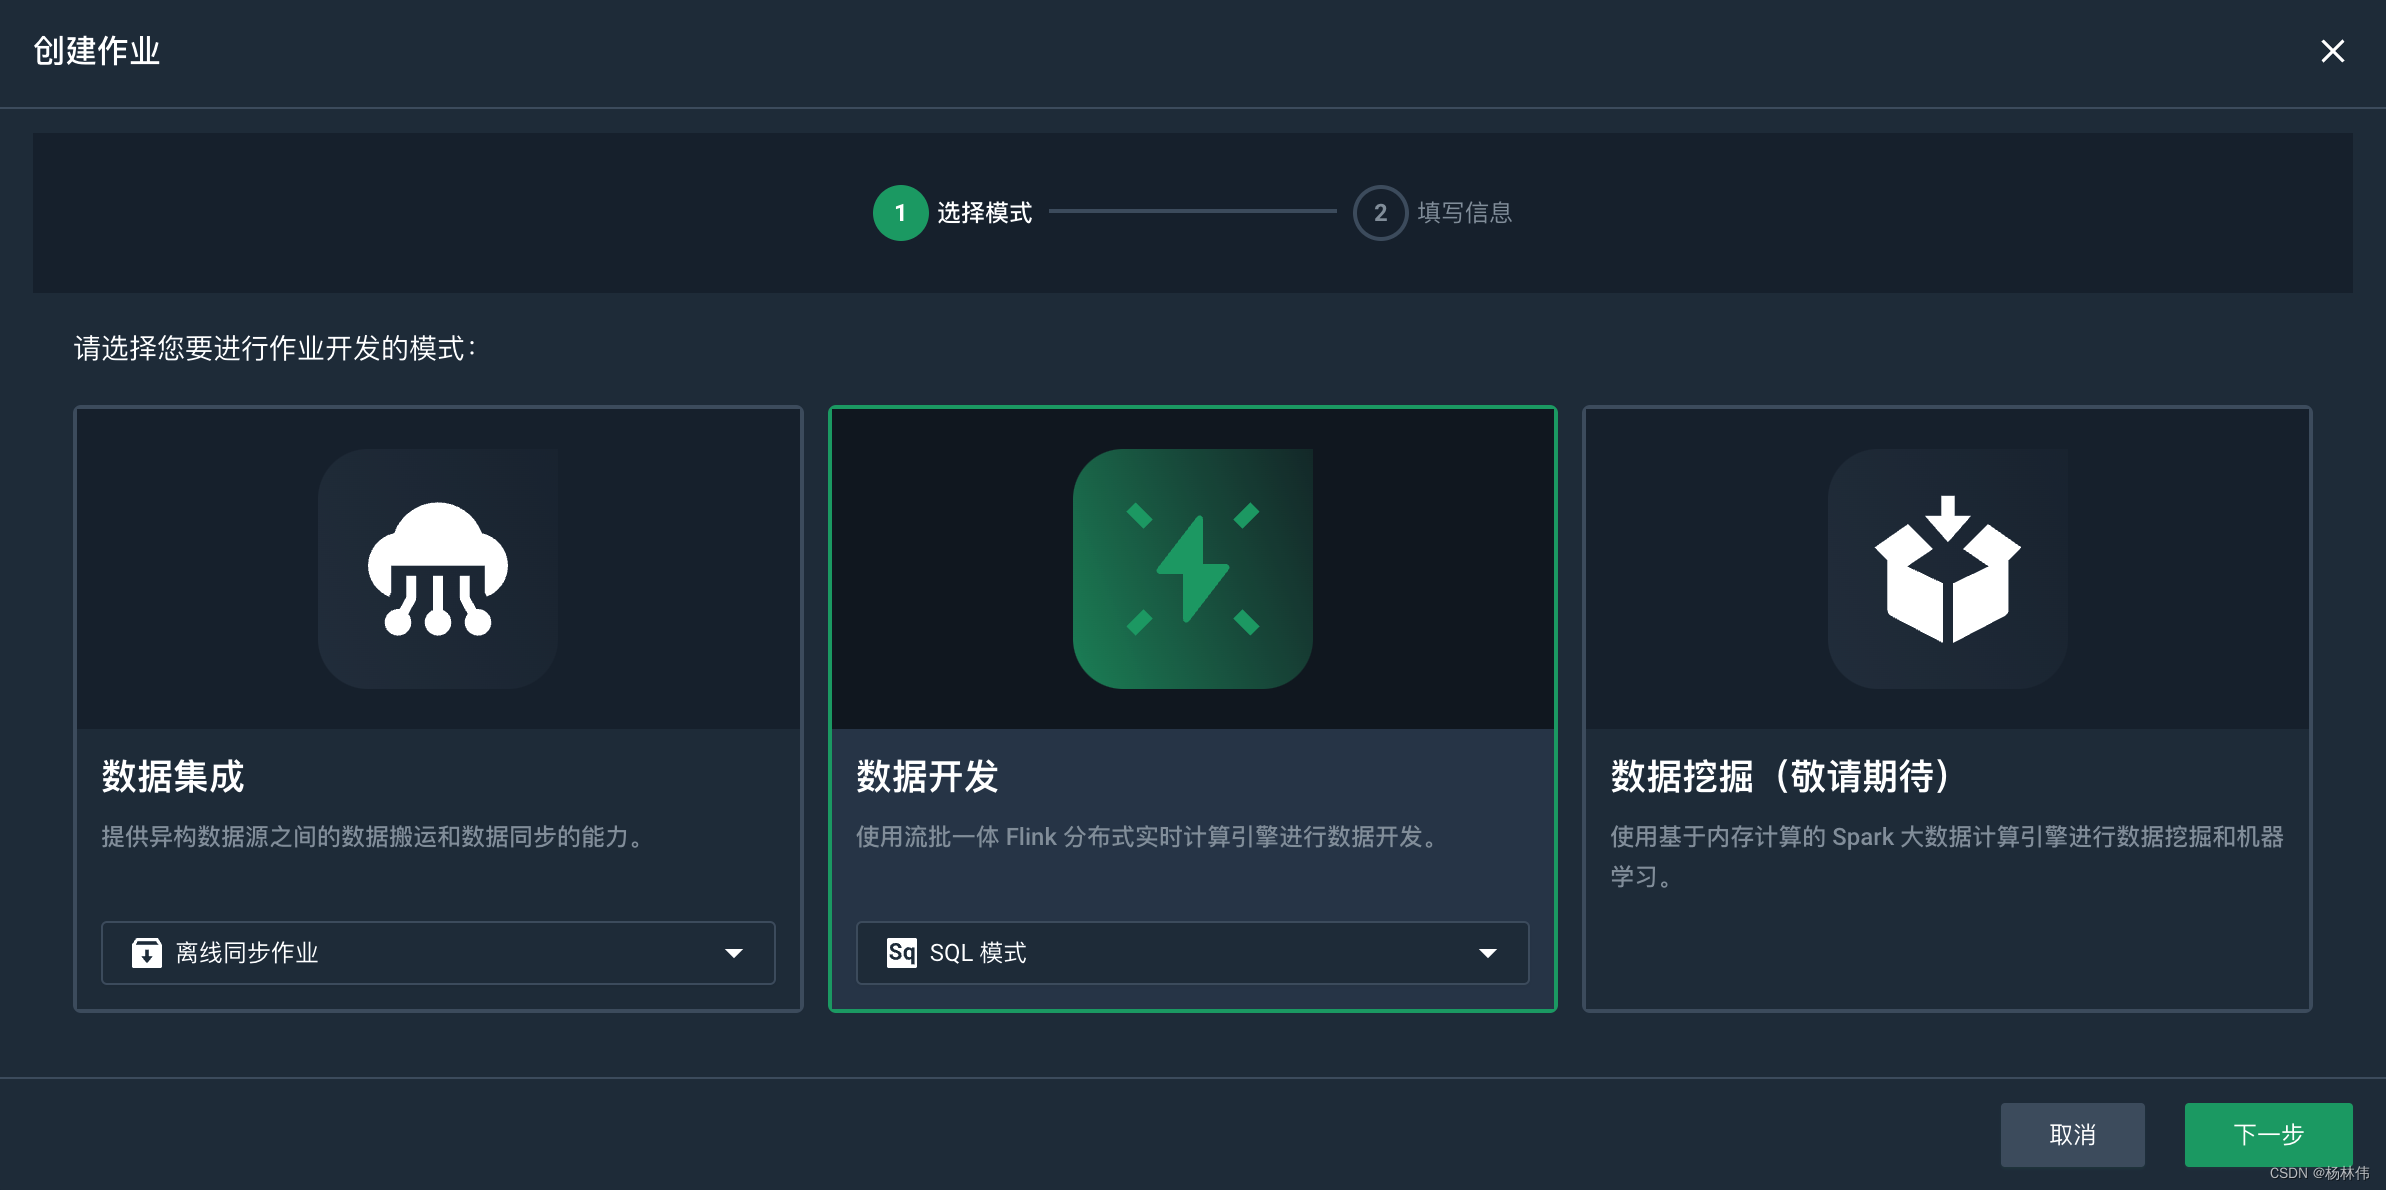Screen dimensions: 2386x1190
Task: Click the offline sync archive icon
Action: (x=146, y=953)
